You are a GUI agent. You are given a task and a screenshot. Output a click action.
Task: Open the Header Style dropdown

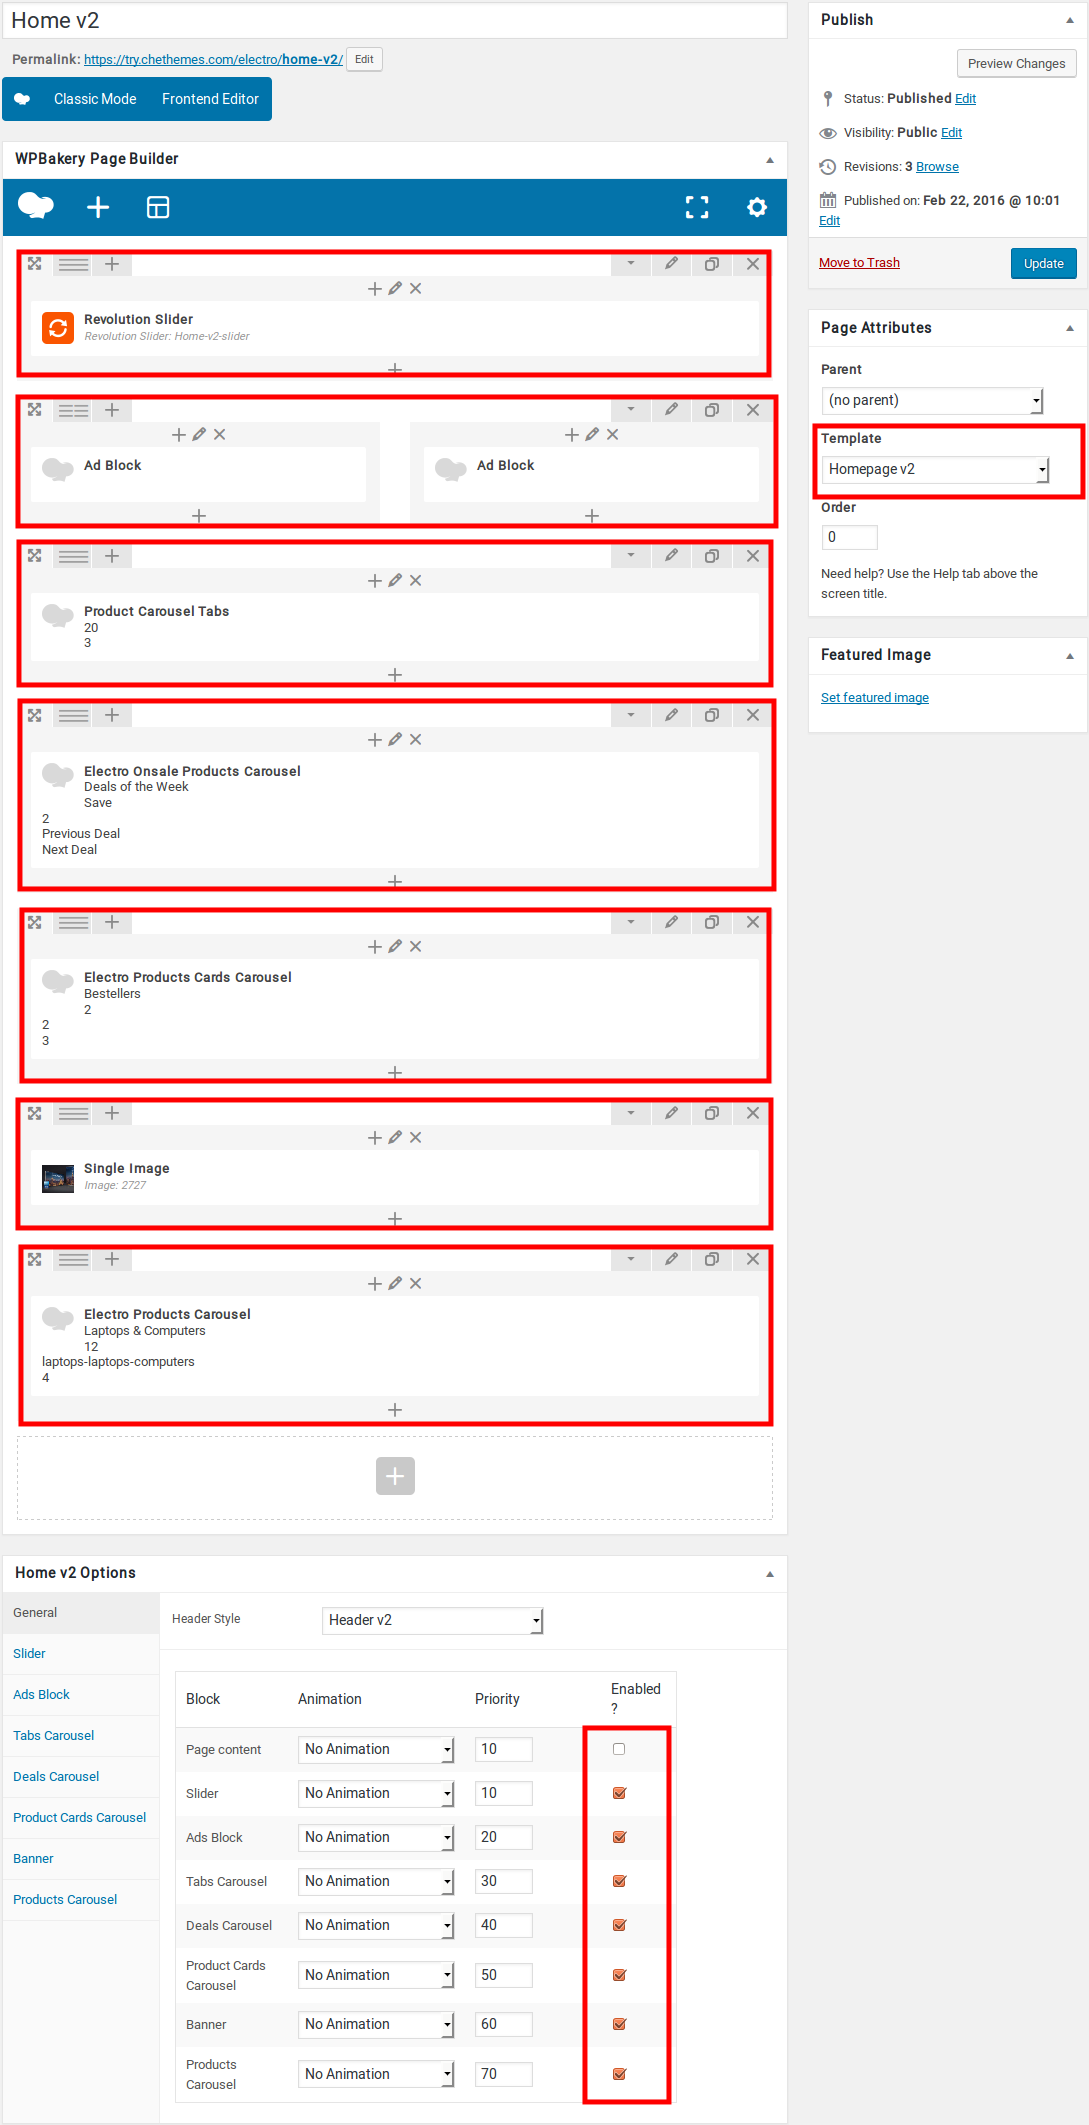click(432, 1620)
